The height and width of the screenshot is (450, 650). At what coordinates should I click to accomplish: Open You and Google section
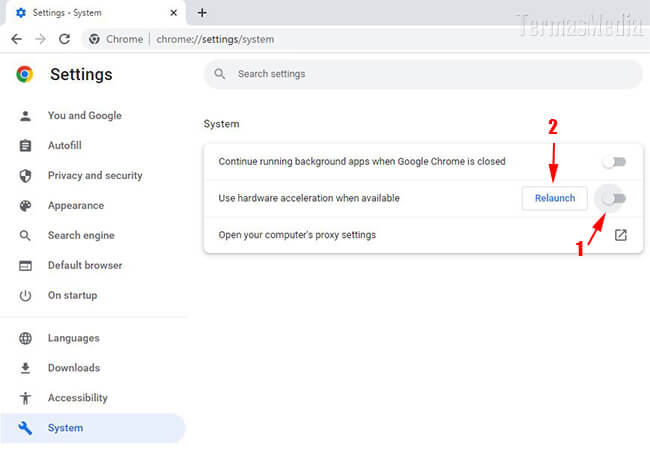(x=85, y=116)
